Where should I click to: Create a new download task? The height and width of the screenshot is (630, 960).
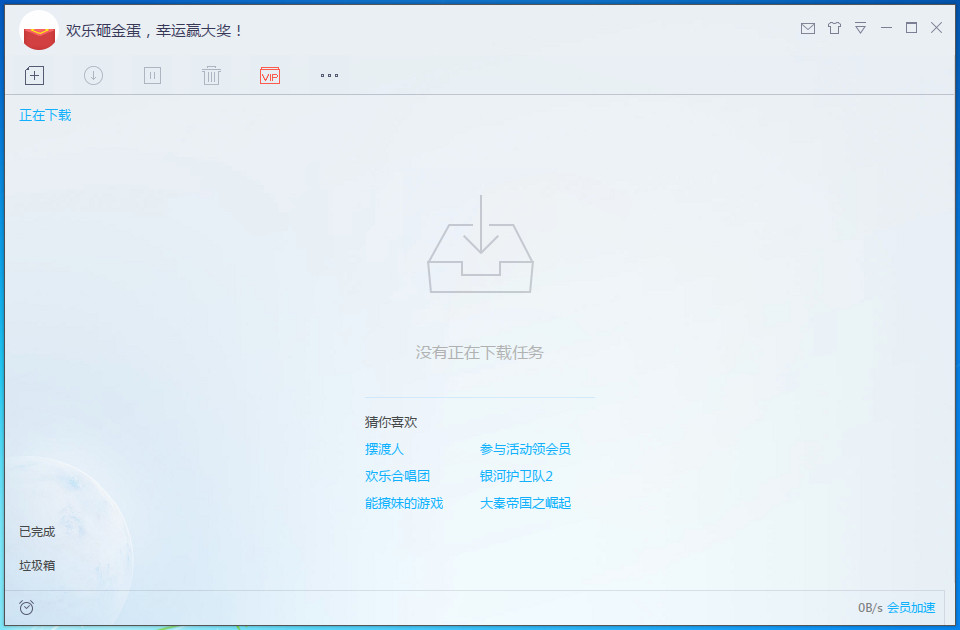34,75
